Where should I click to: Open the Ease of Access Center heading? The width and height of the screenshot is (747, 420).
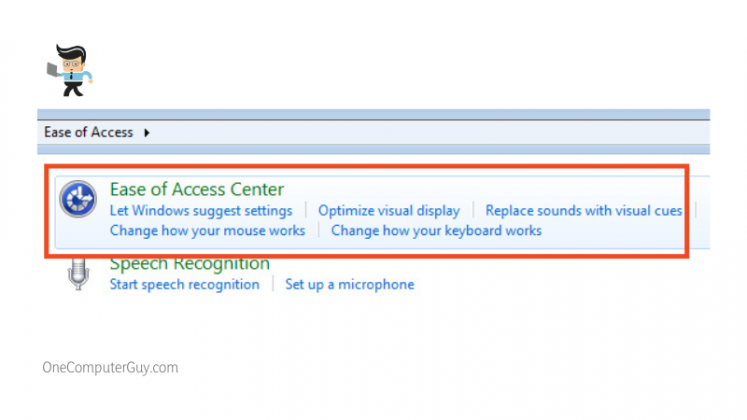[x=196, y=189]
